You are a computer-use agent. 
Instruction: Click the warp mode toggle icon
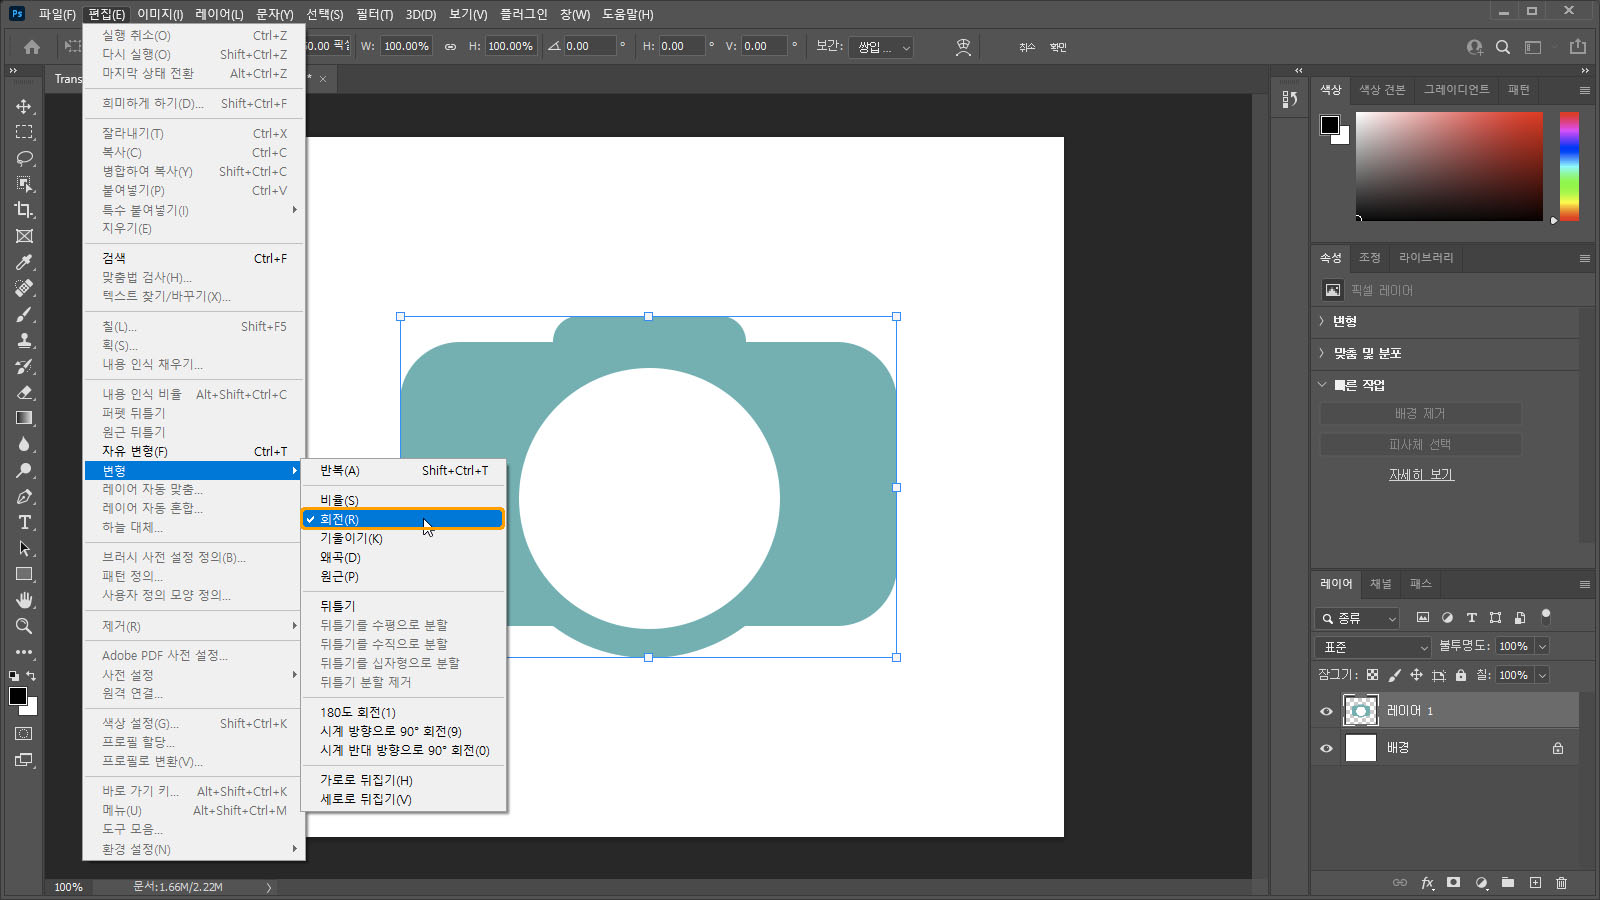(x=963, y=47)
